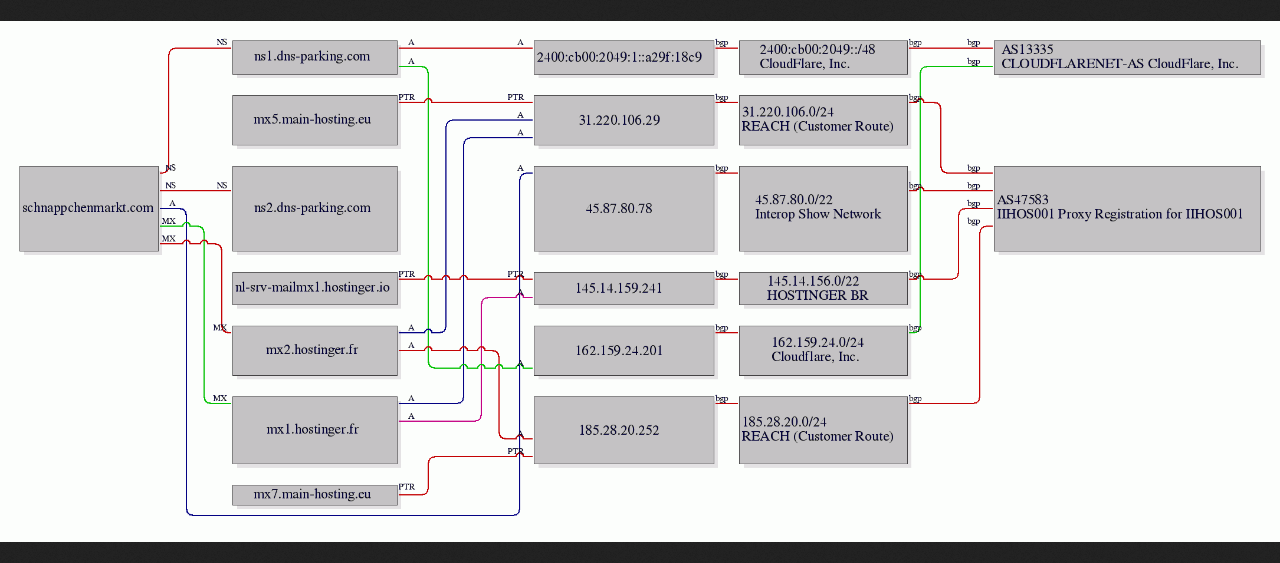This screenshot has width=1280, height=563.
Task: Select the 31.220.106.29 IP node
Action: pos(624,119)
